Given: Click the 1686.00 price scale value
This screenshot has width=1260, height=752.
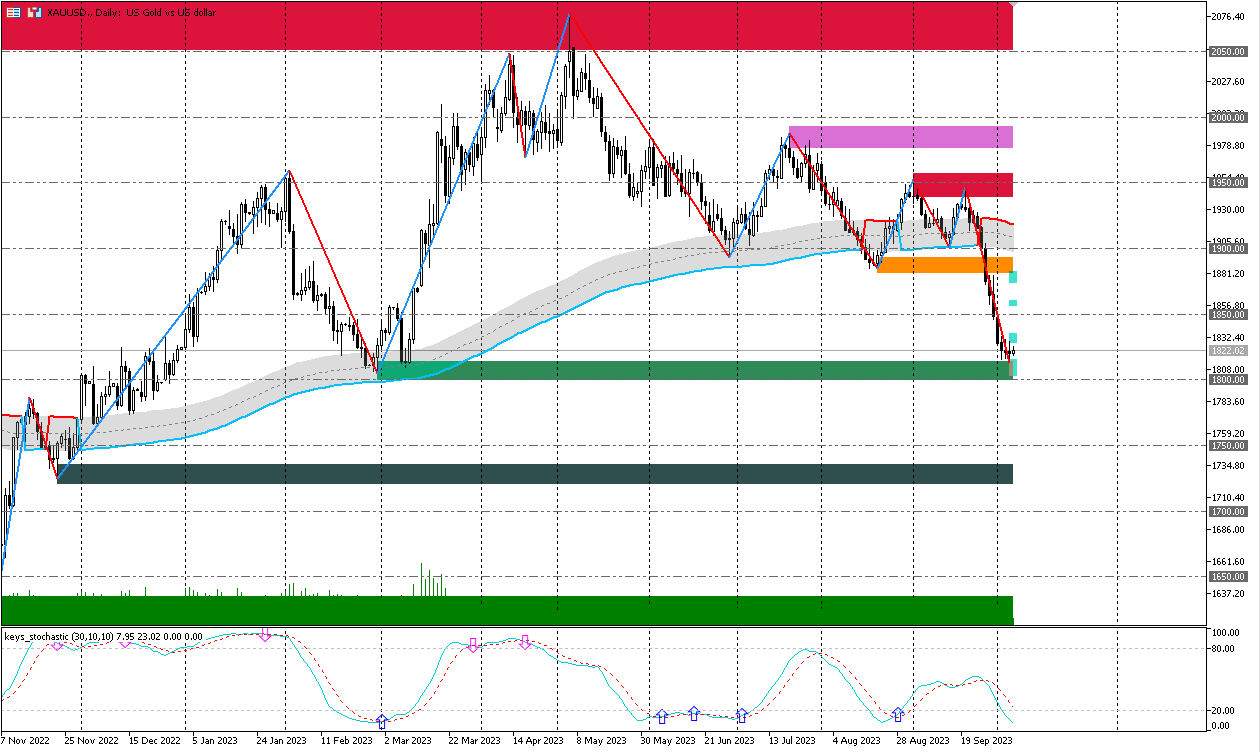Looking at the screenshot, I should click(1226, 529).
